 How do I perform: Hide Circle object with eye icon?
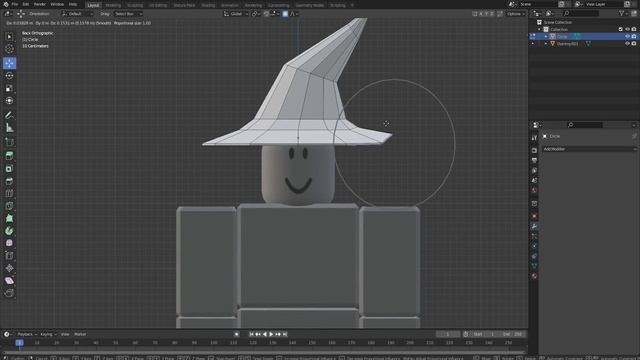pos(627,36)
